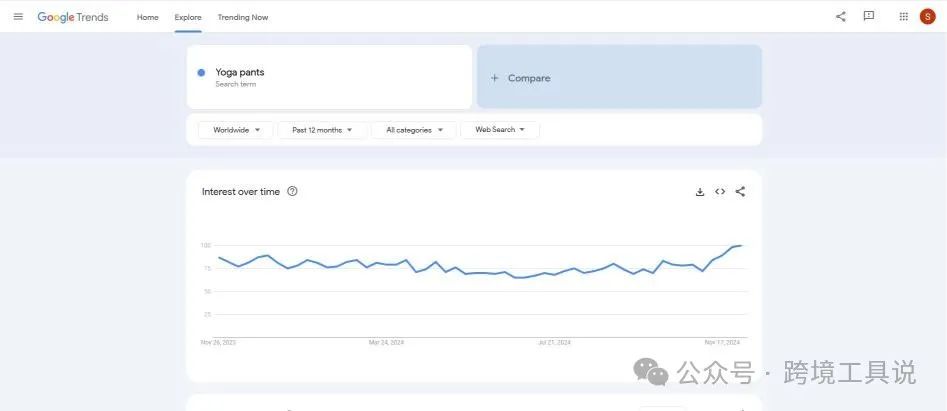This screenshot has height=411, width=947.
Task: Share the Interest over time chart
Action: click(x=740, y=192)
